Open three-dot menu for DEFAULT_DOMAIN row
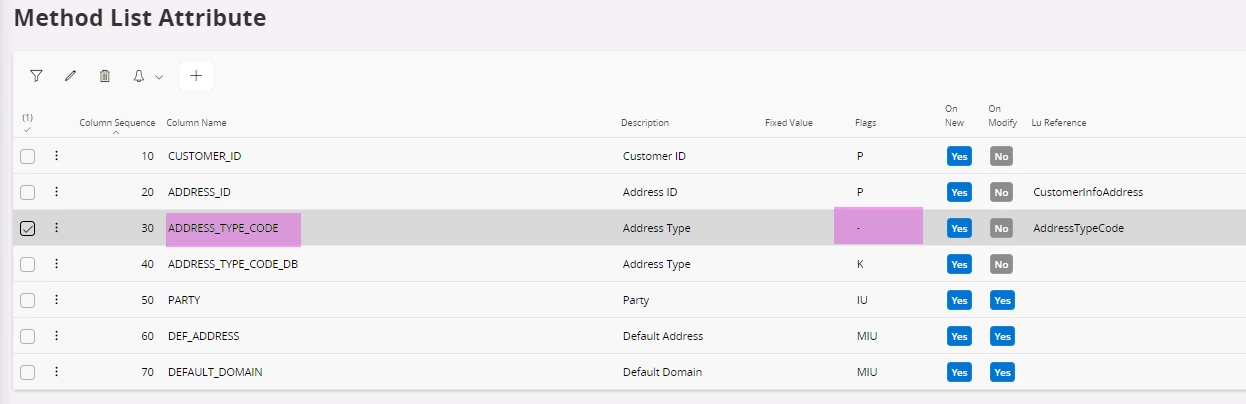 click(57, 372)
